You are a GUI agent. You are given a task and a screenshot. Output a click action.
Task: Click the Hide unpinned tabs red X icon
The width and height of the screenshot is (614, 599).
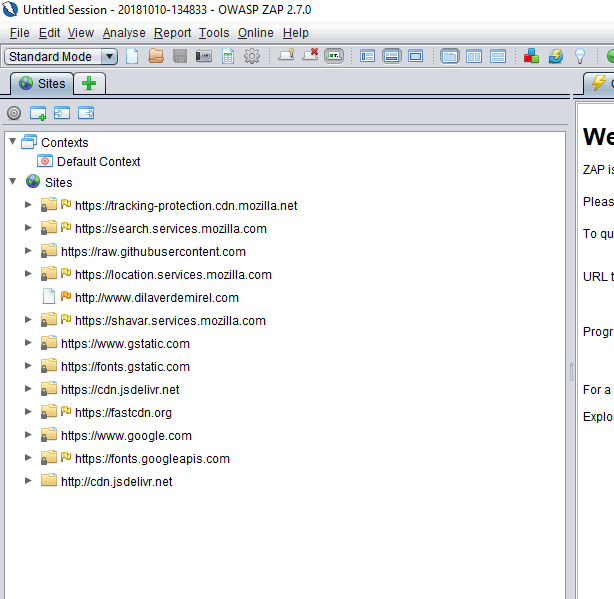(310, 55)
